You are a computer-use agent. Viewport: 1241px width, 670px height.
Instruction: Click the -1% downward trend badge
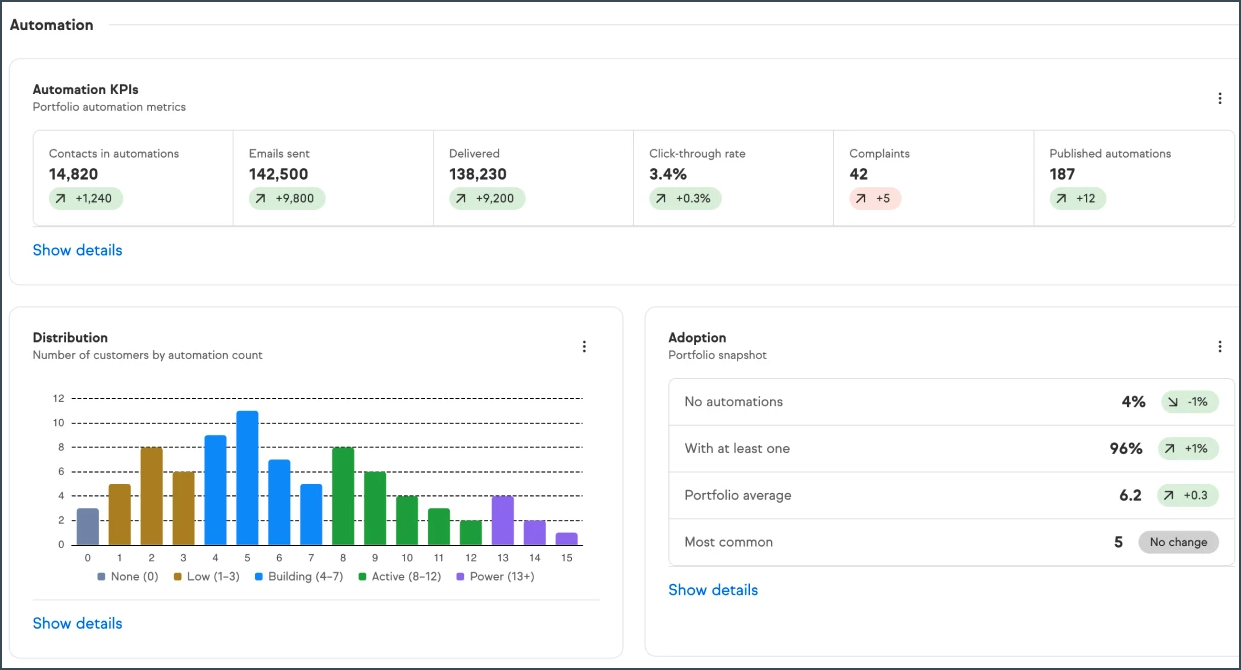[1190, 402]
